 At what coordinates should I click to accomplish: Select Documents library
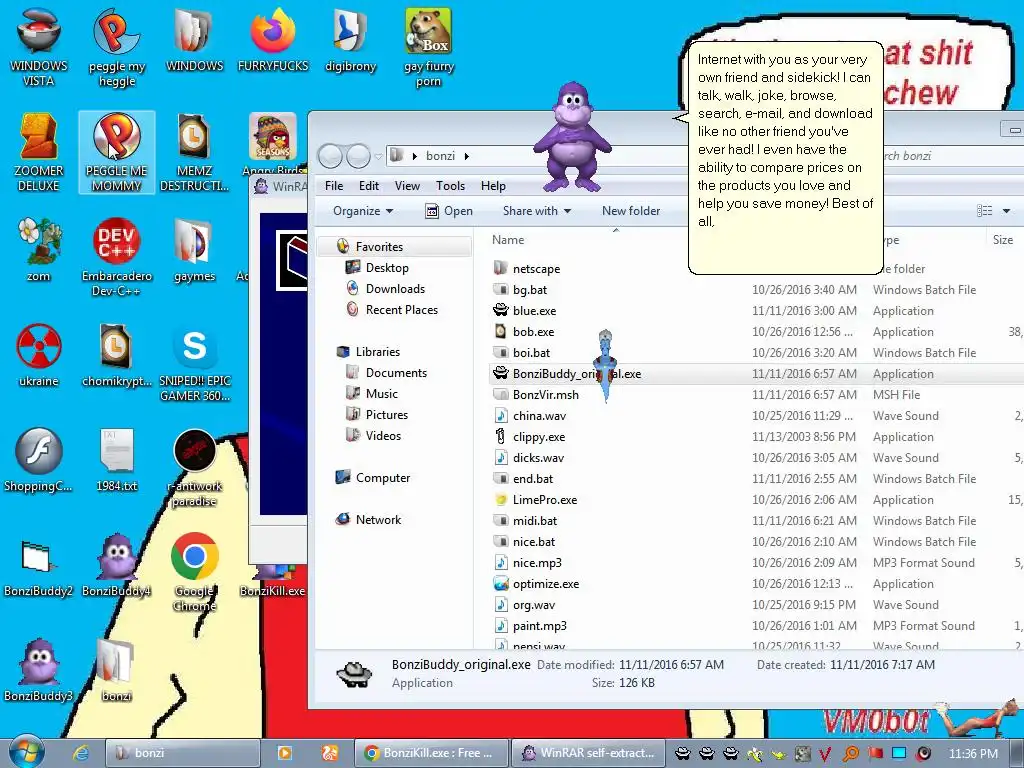pyautogui.click(x=396, y=372)
